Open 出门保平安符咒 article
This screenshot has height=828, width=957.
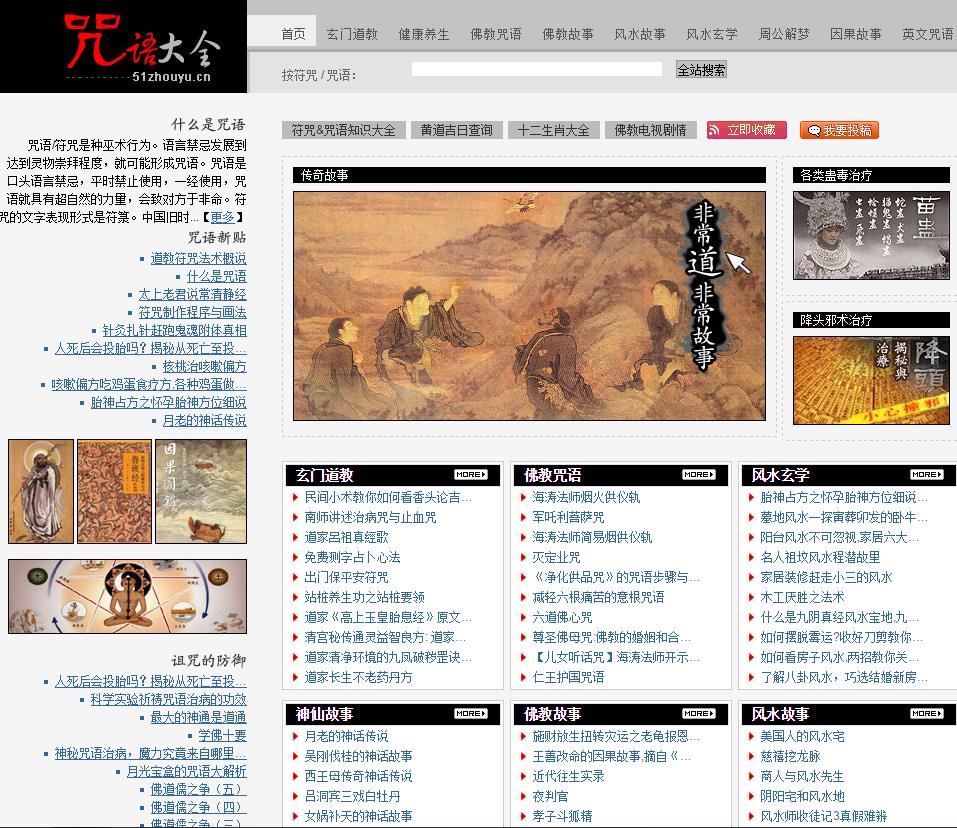347,577
